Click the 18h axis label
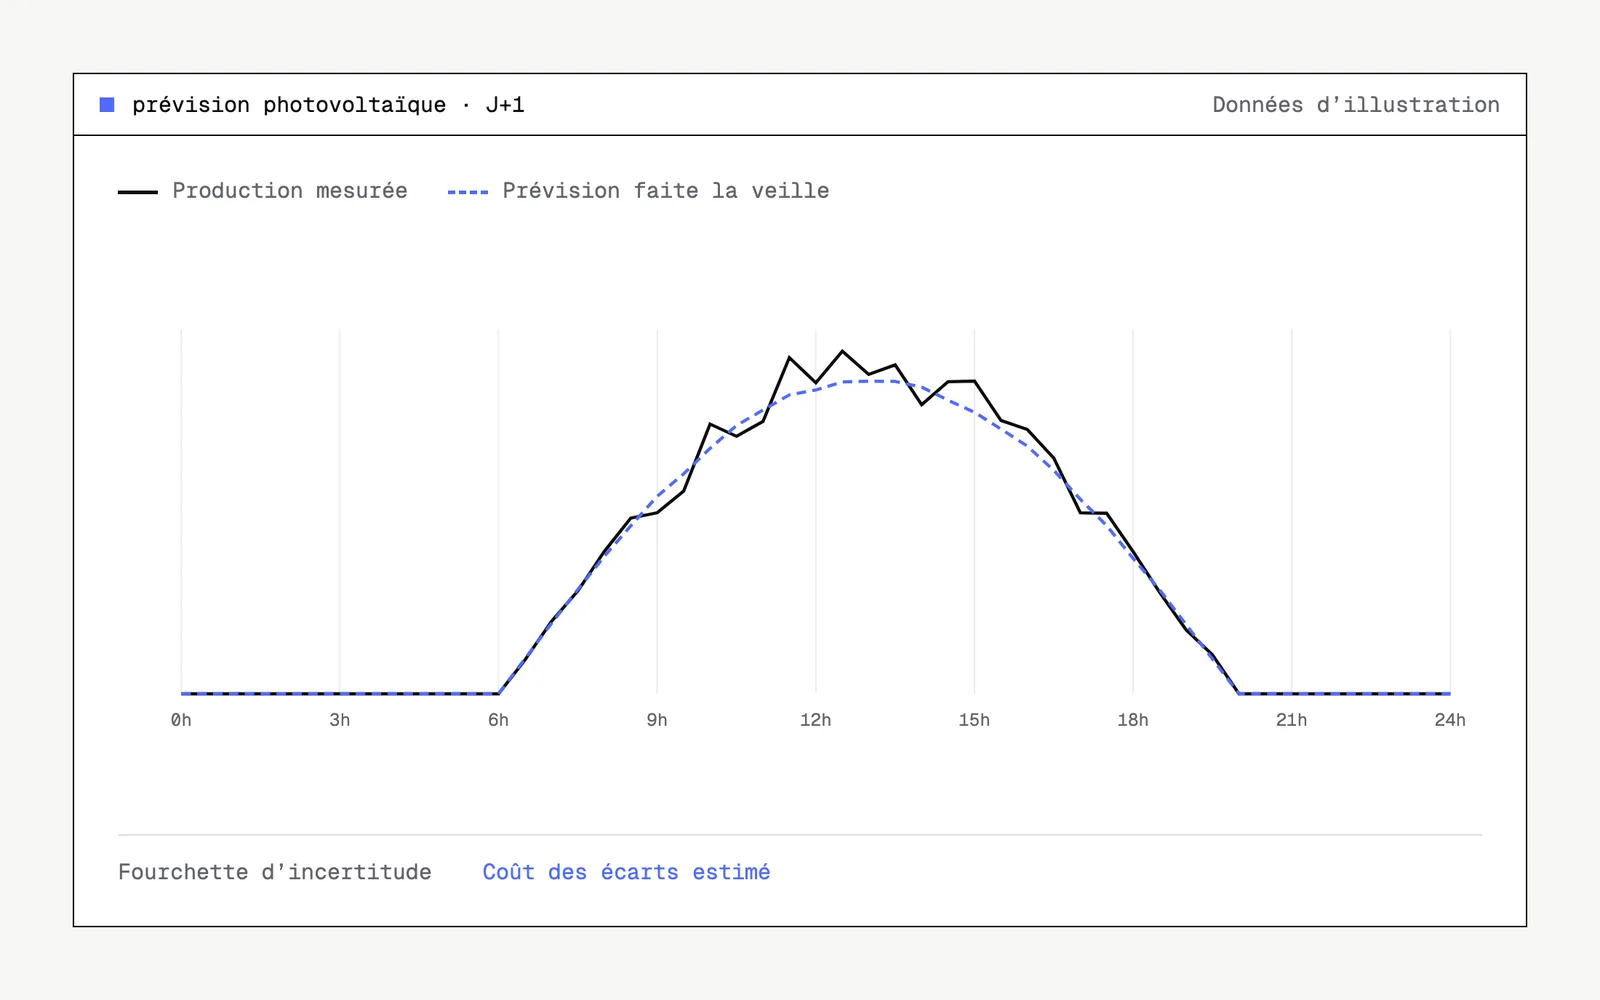The image size is (1600, 1000). (1133, 720)
